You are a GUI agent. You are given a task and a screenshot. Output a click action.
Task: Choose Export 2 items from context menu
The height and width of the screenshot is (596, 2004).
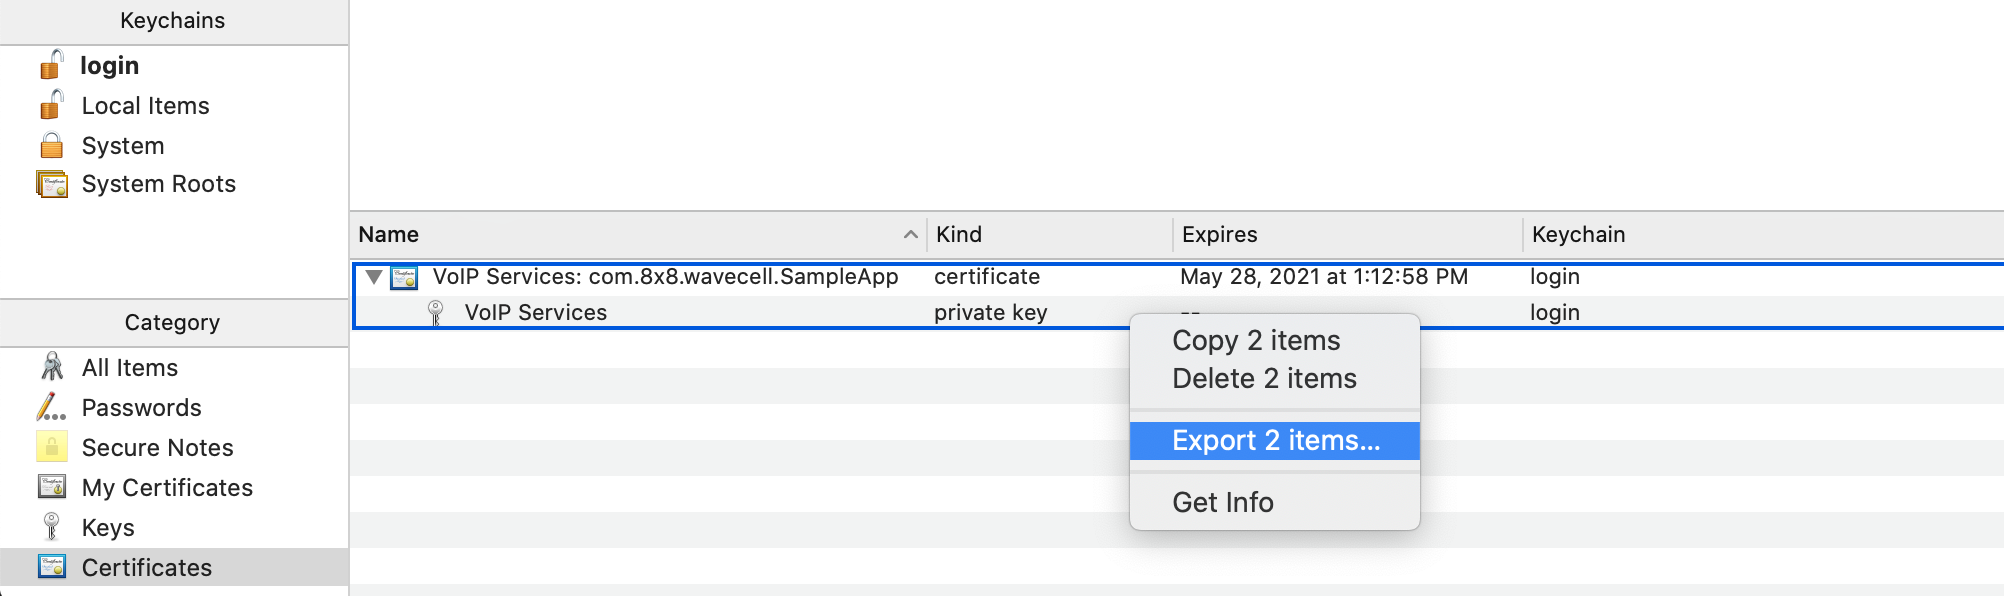(x=1274, y=440)
